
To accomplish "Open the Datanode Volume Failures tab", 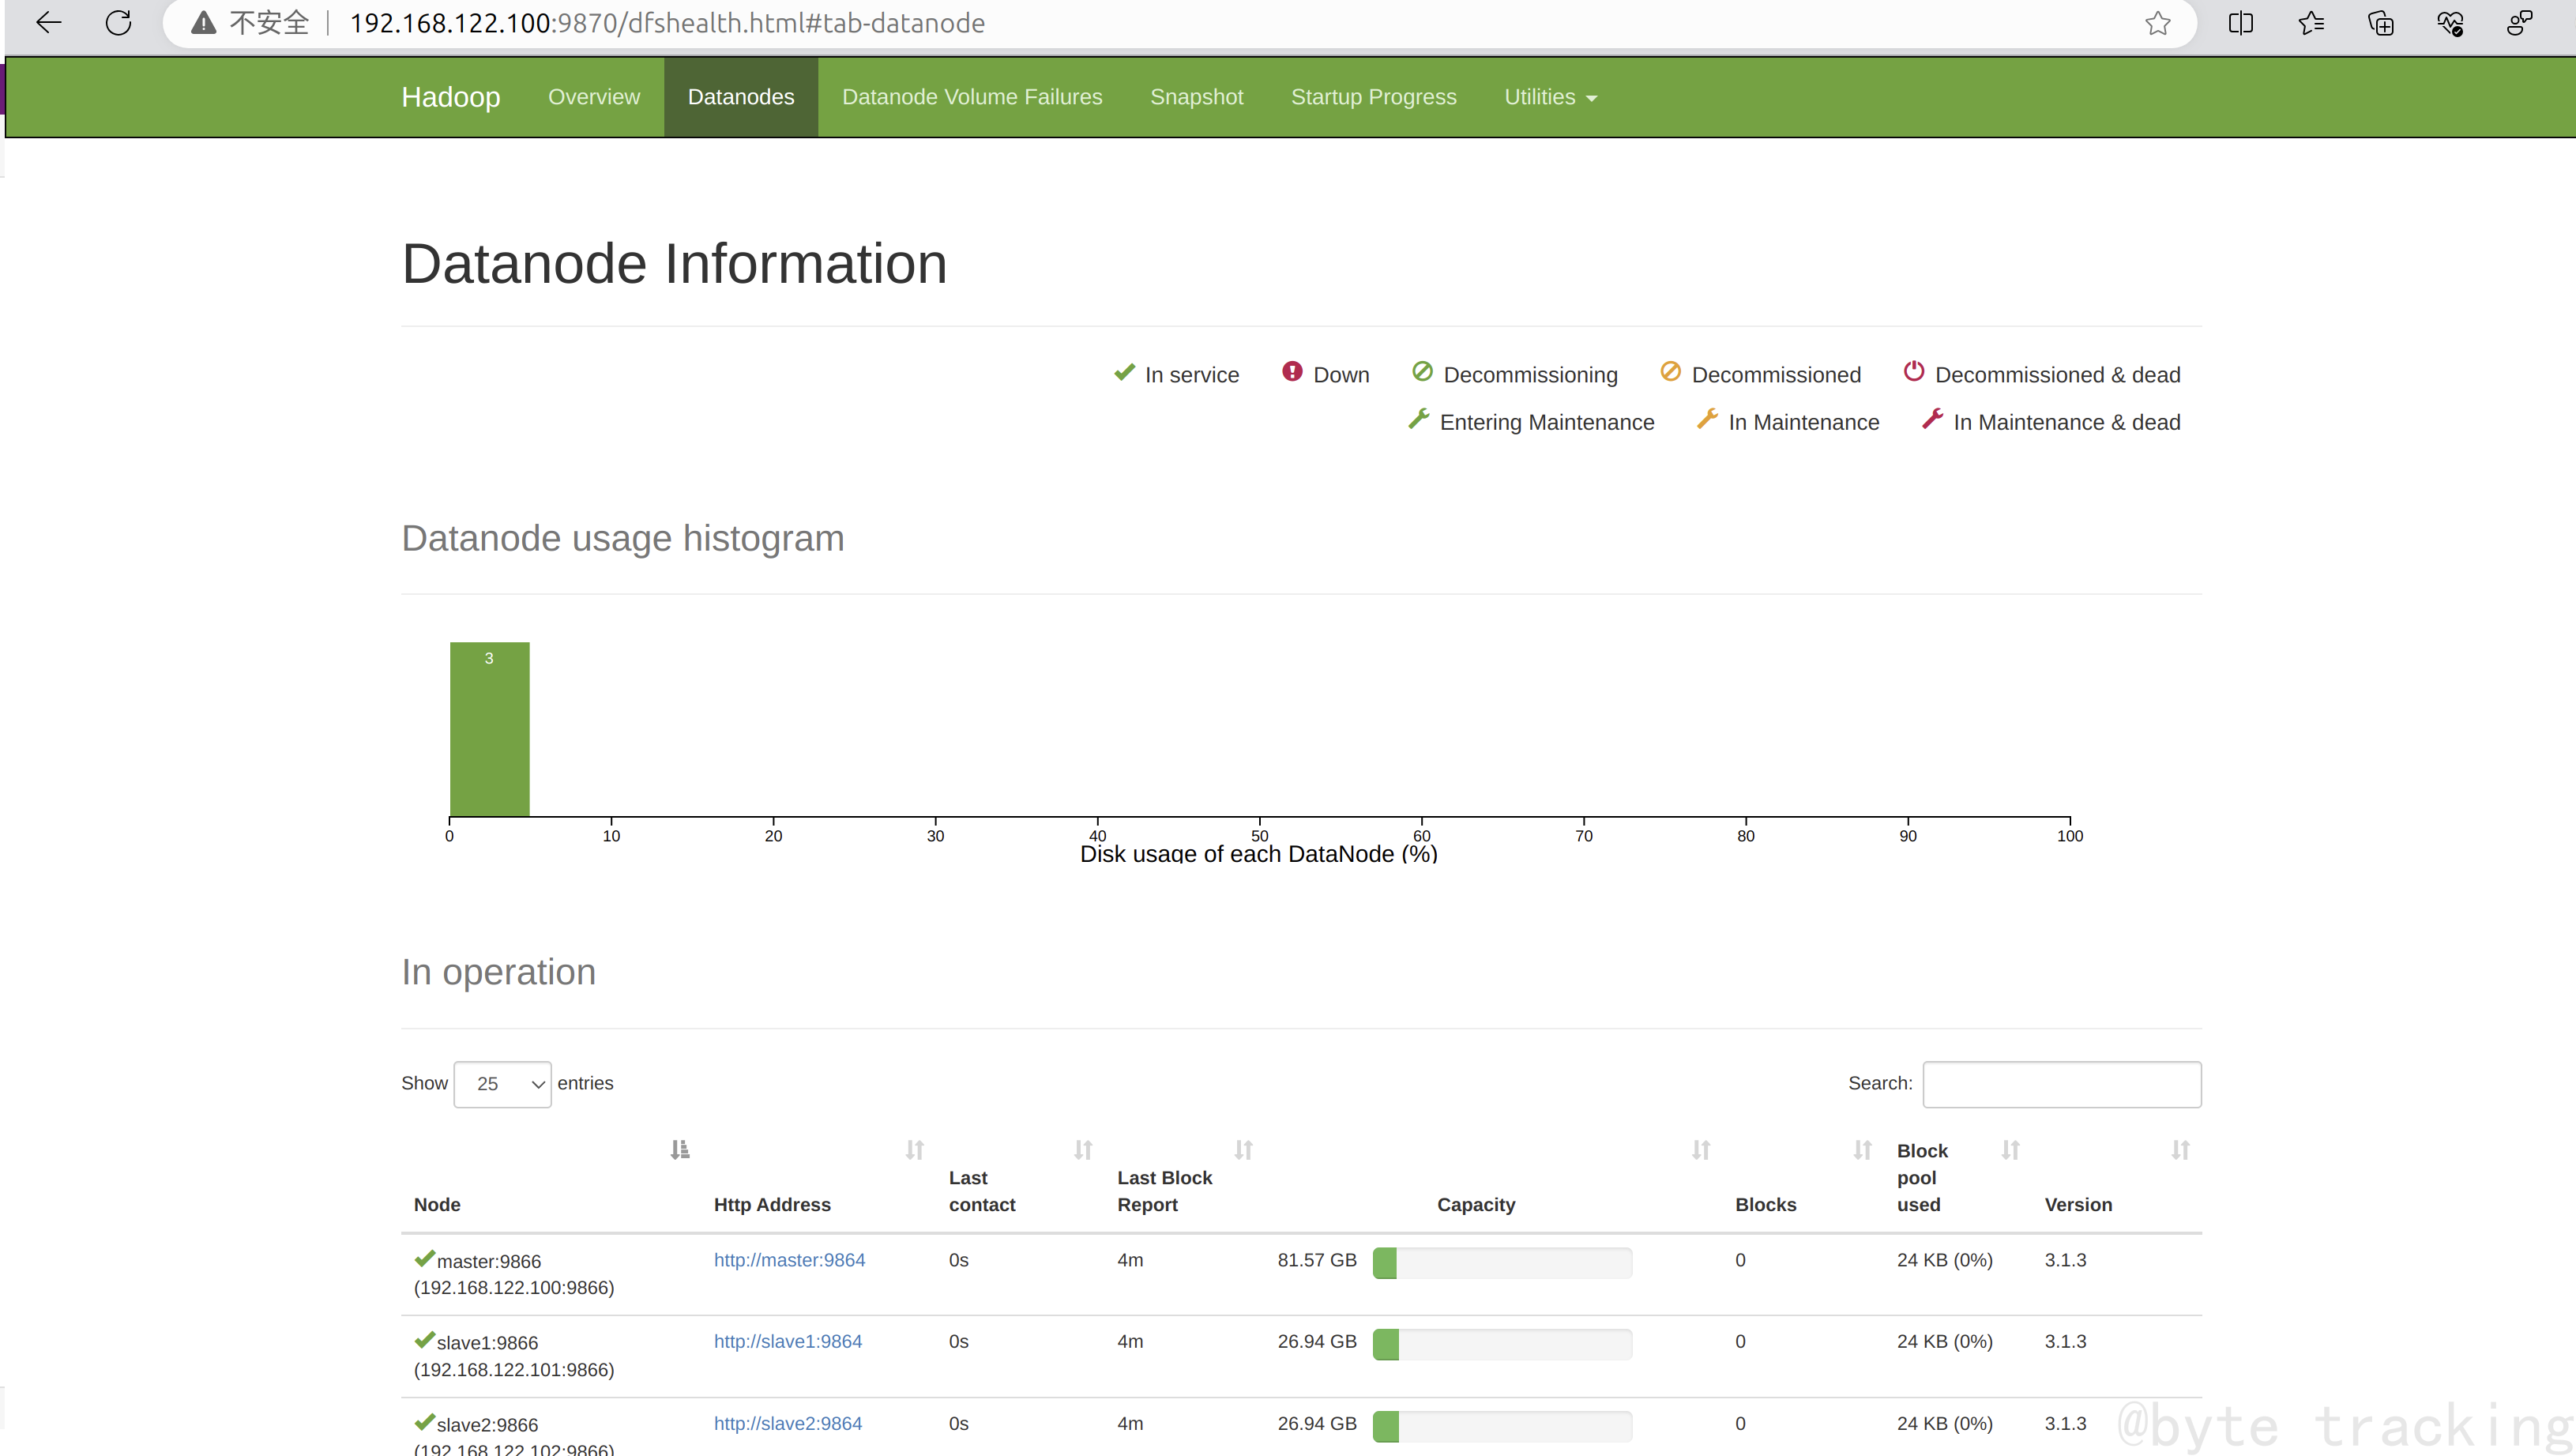I will tap(972, 97).
